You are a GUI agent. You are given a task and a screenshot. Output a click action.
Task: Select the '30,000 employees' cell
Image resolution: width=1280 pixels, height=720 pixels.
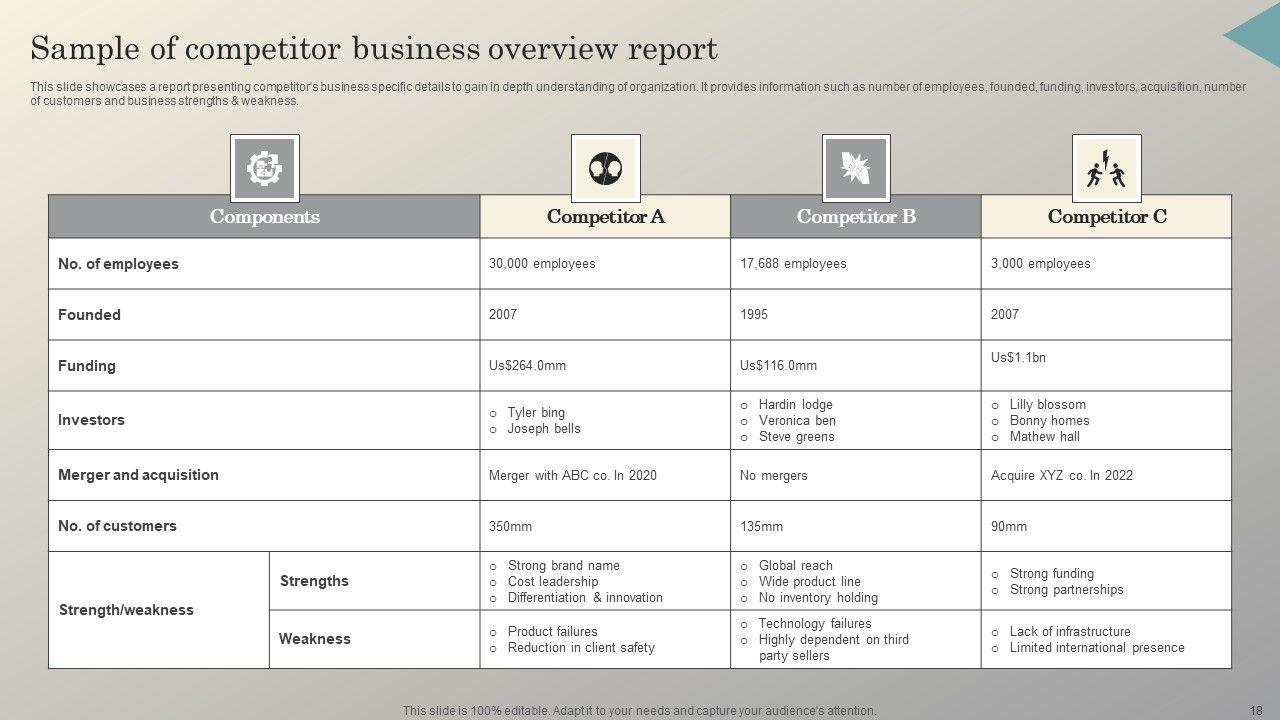(542, 264)
